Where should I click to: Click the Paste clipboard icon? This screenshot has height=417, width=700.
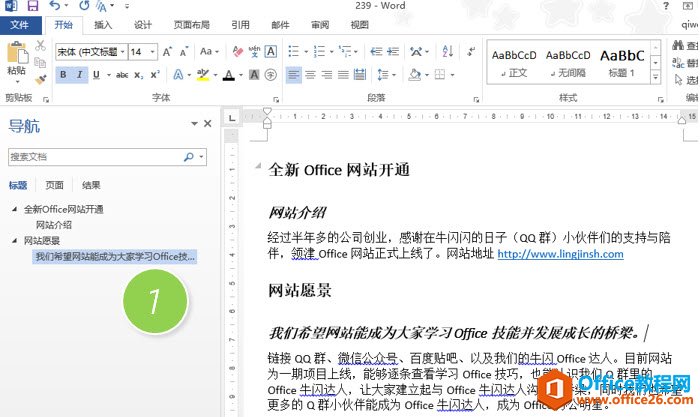(x=17, y=54)
